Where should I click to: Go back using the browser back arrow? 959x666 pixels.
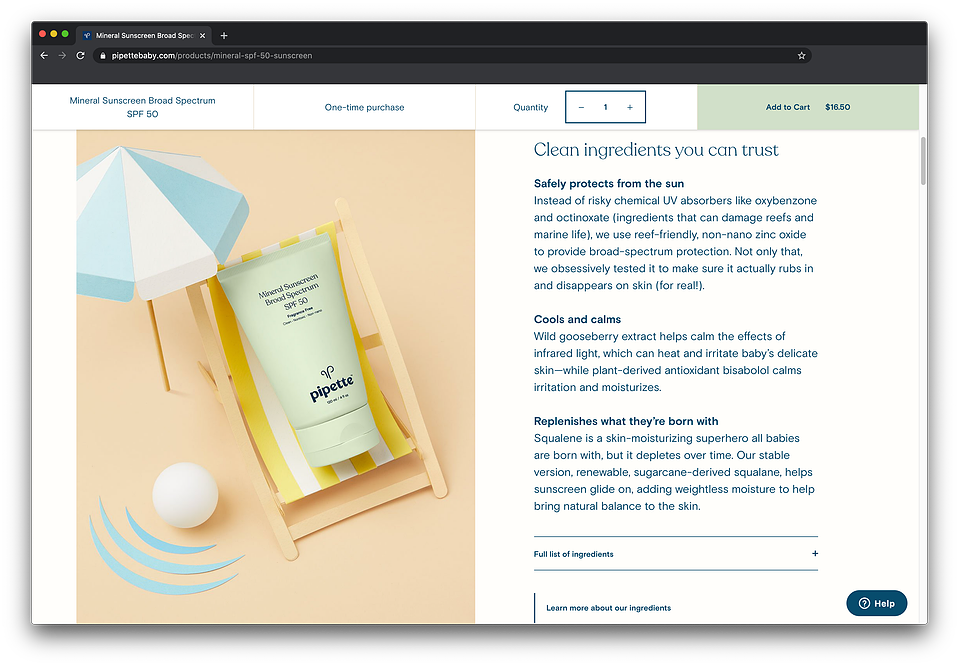point(44,56)
